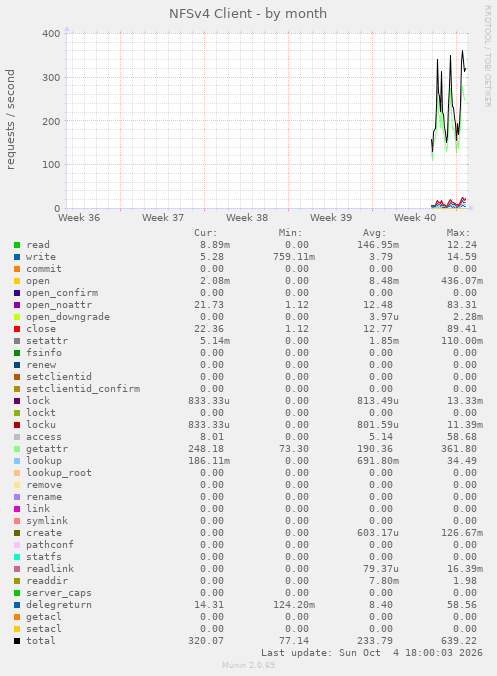Click the close max value 89.41
The width and height of the screenshot is (497, 676).
[x=462, y=329]
